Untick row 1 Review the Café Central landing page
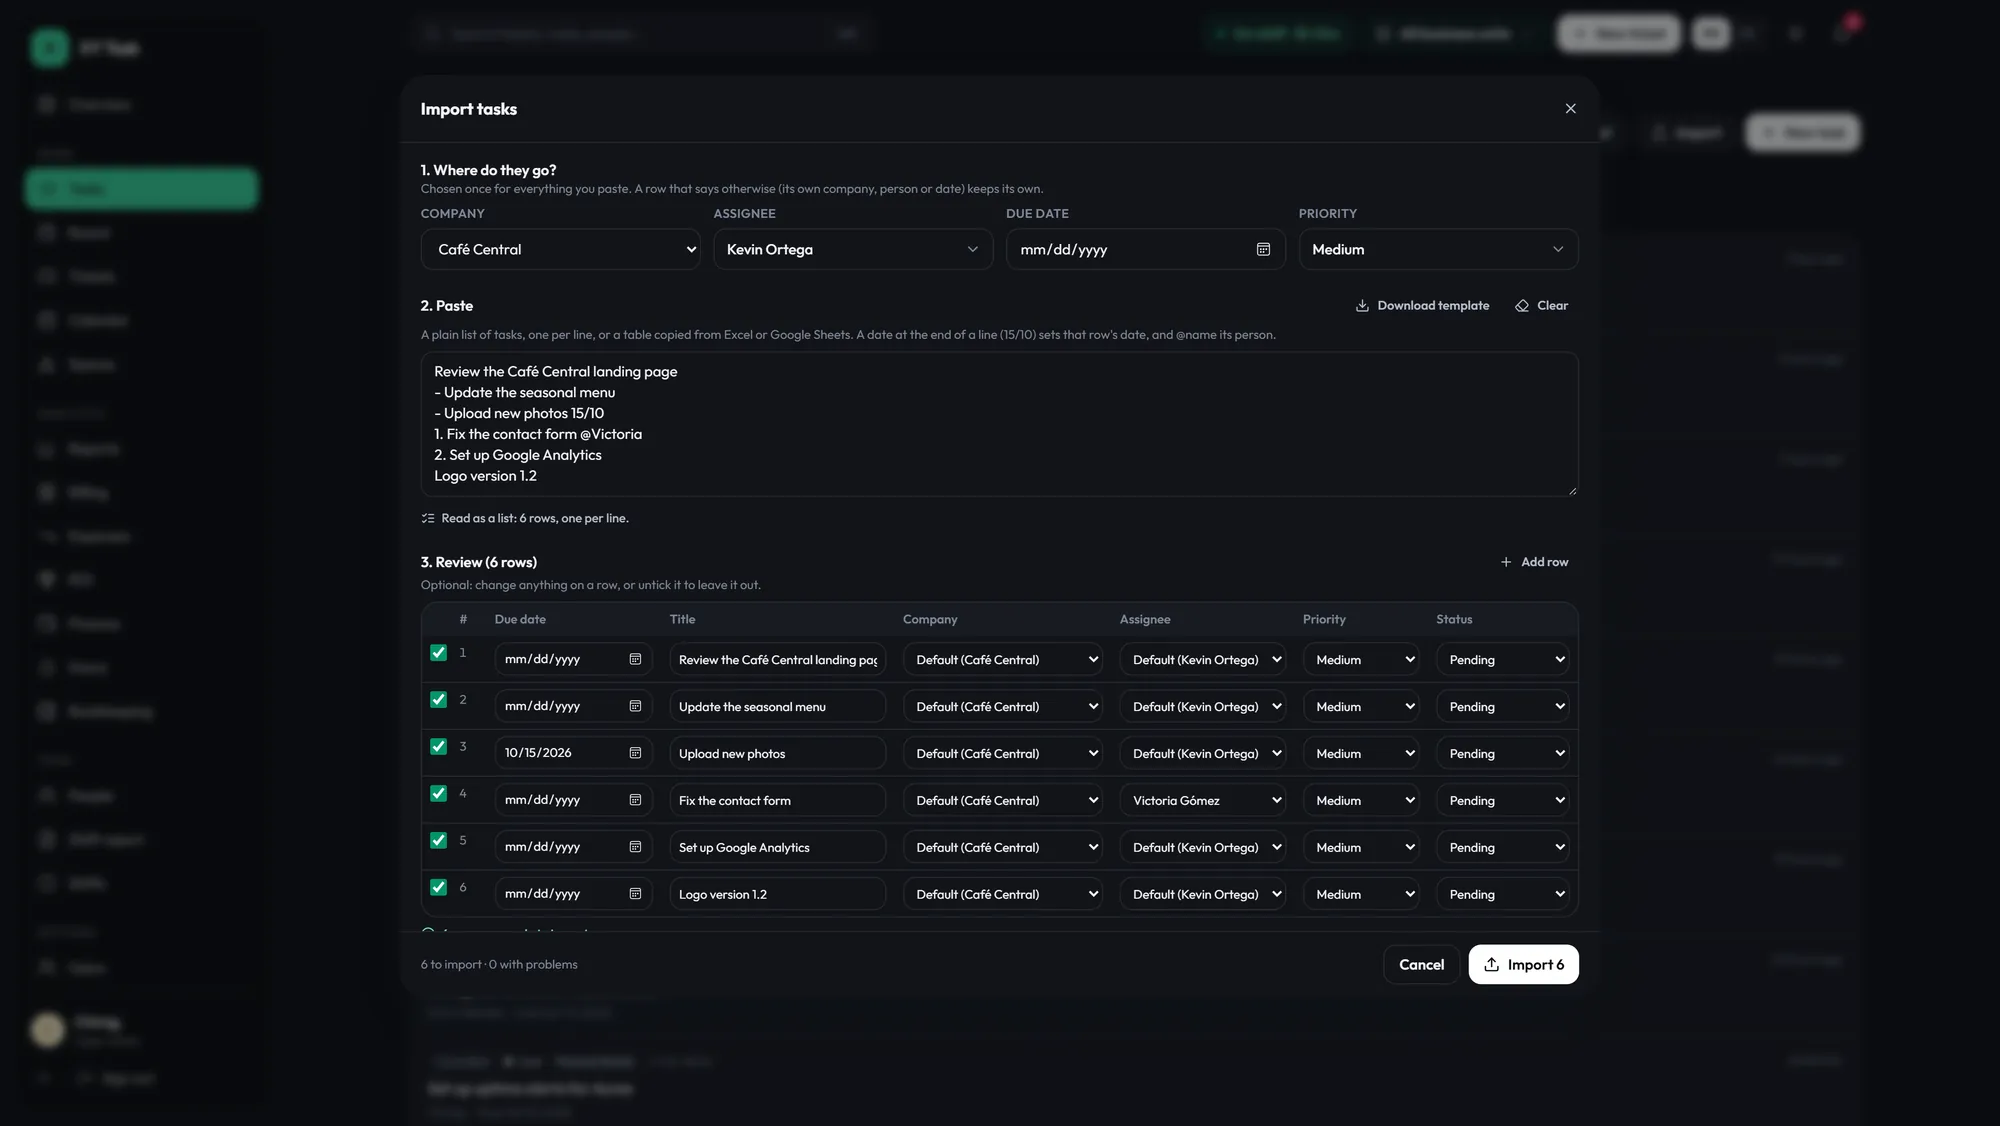The width and height of the screenshot is (2000, 1126). tap(438, 653)
